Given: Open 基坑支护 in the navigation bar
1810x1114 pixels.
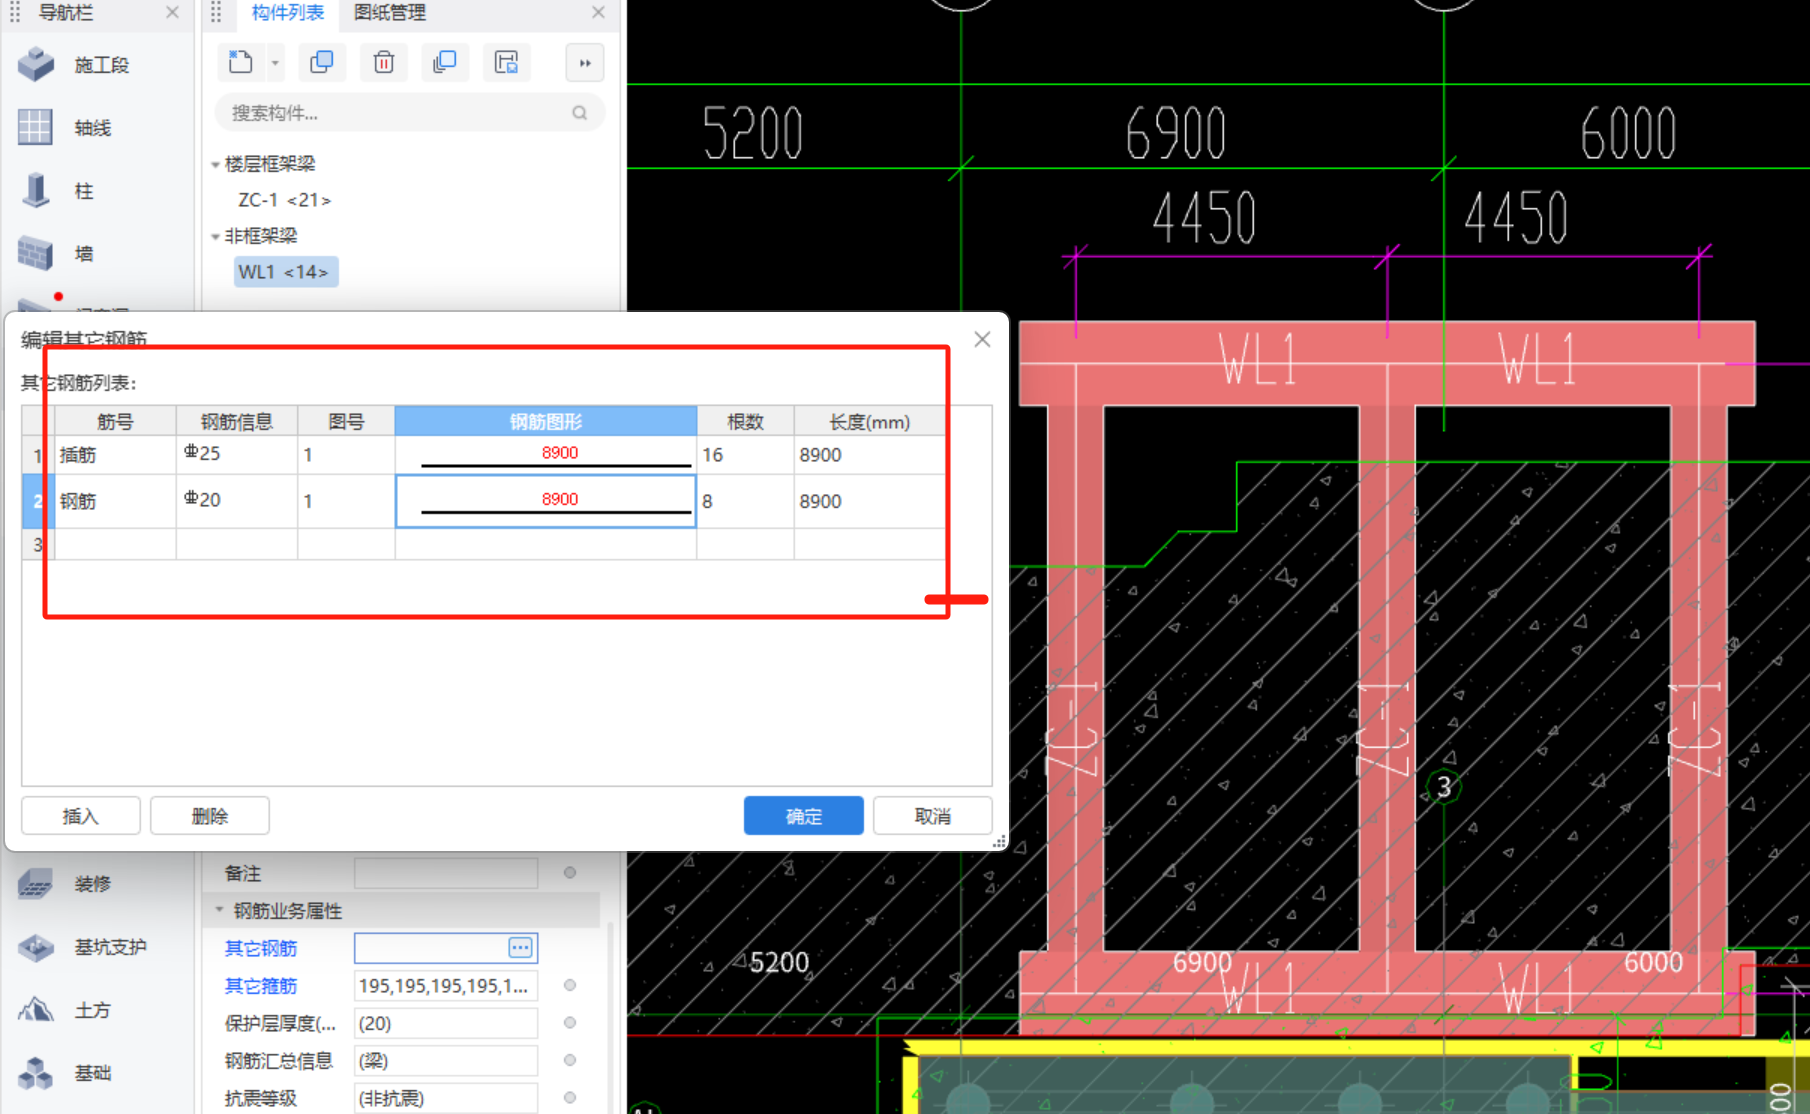Looking at the screenshot, I should (x=84, y=947).
